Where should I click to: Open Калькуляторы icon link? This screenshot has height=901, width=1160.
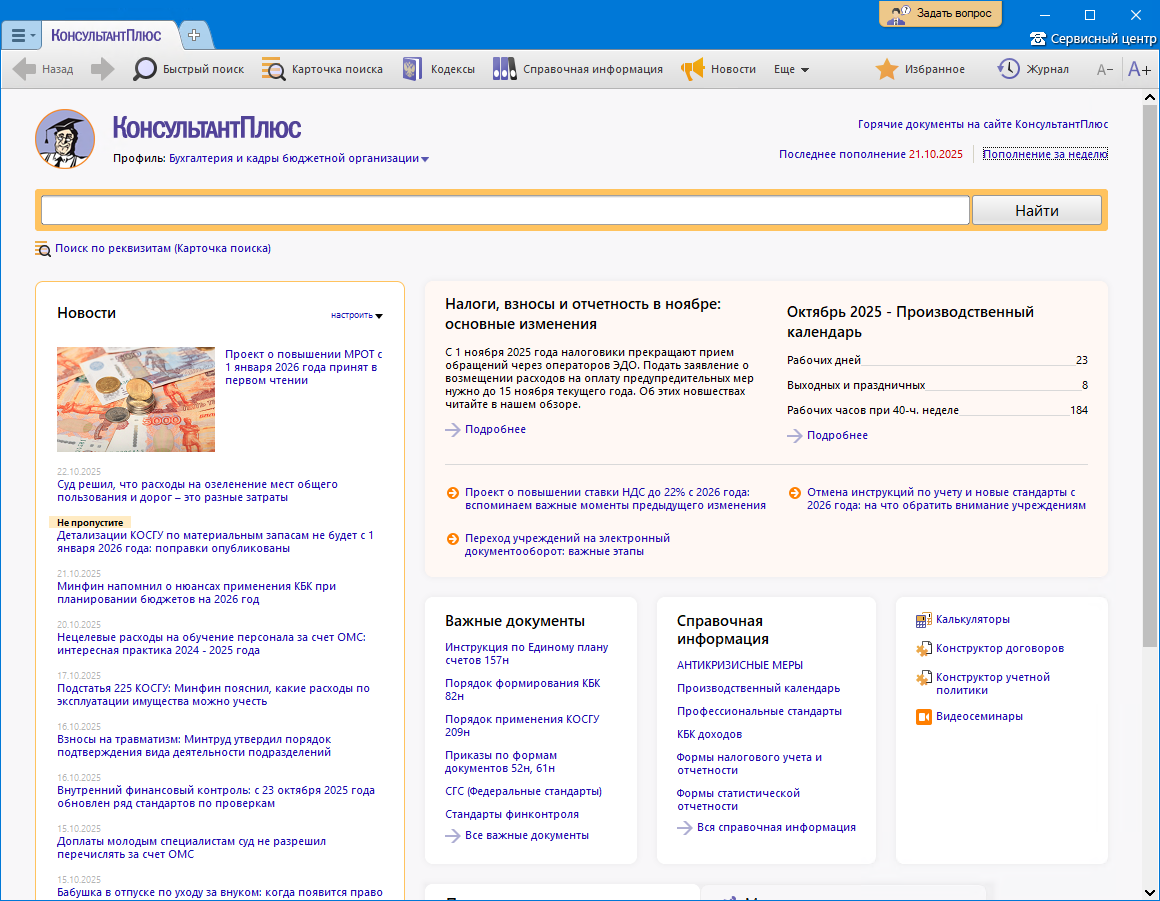[x=923, y=620]
